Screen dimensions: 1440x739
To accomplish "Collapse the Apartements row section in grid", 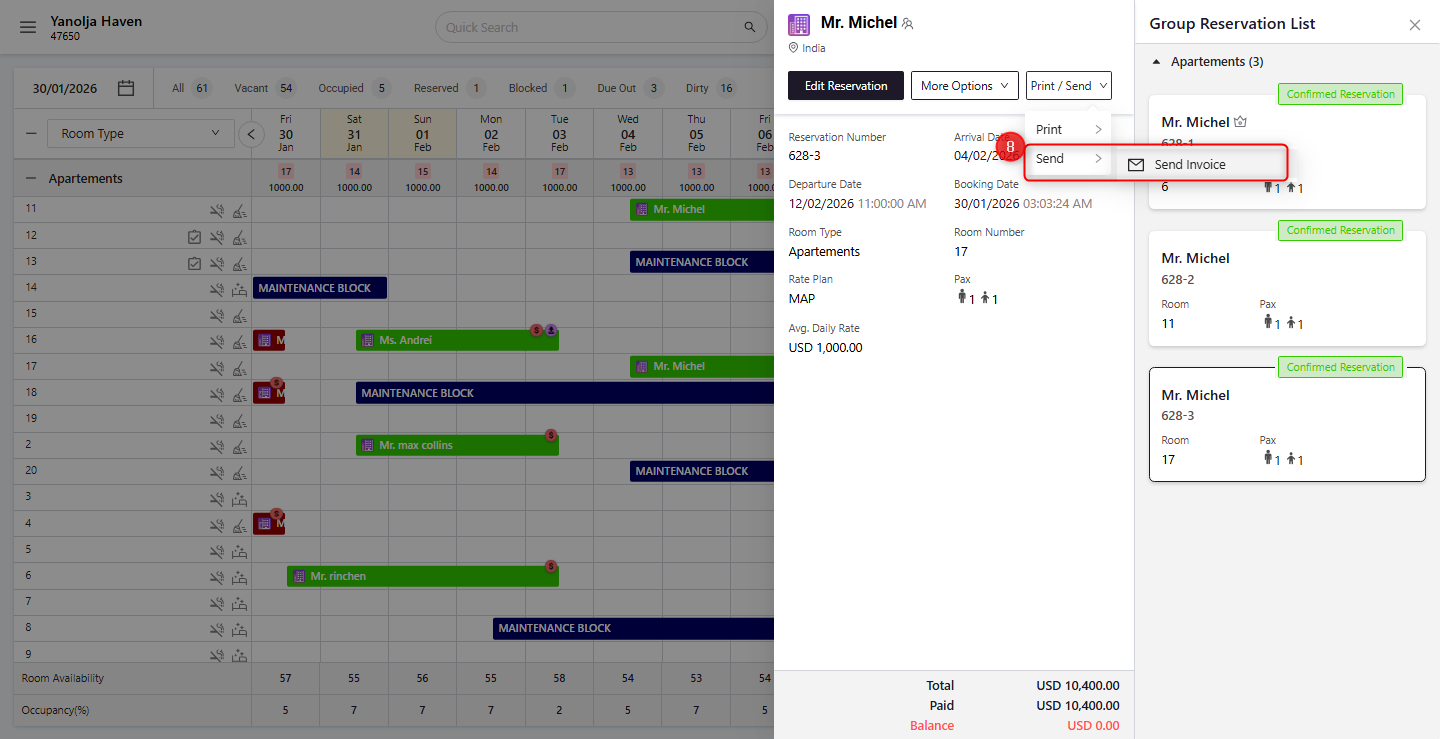I will 29,179.
